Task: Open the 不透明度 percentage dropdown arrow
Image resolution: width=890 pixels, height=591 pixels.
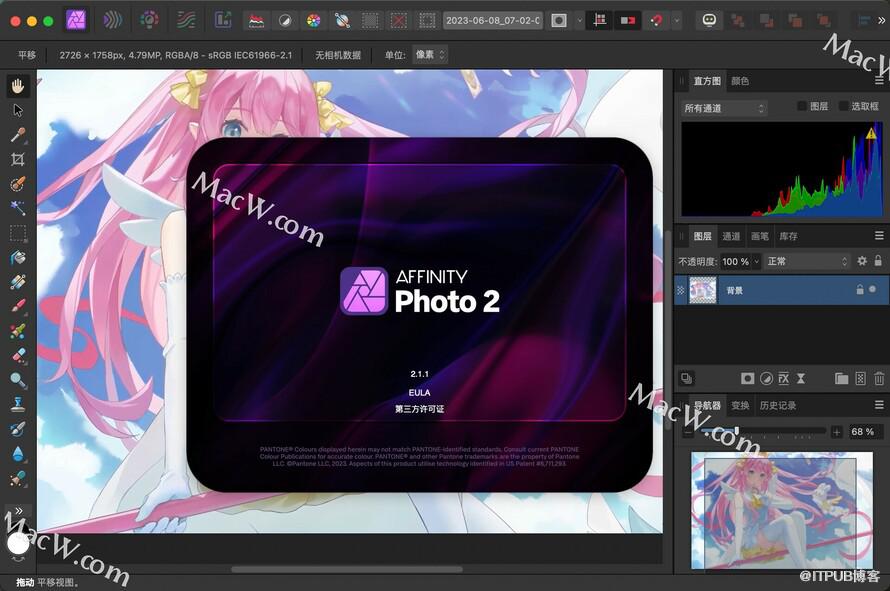Action: [x=756, y=262]
